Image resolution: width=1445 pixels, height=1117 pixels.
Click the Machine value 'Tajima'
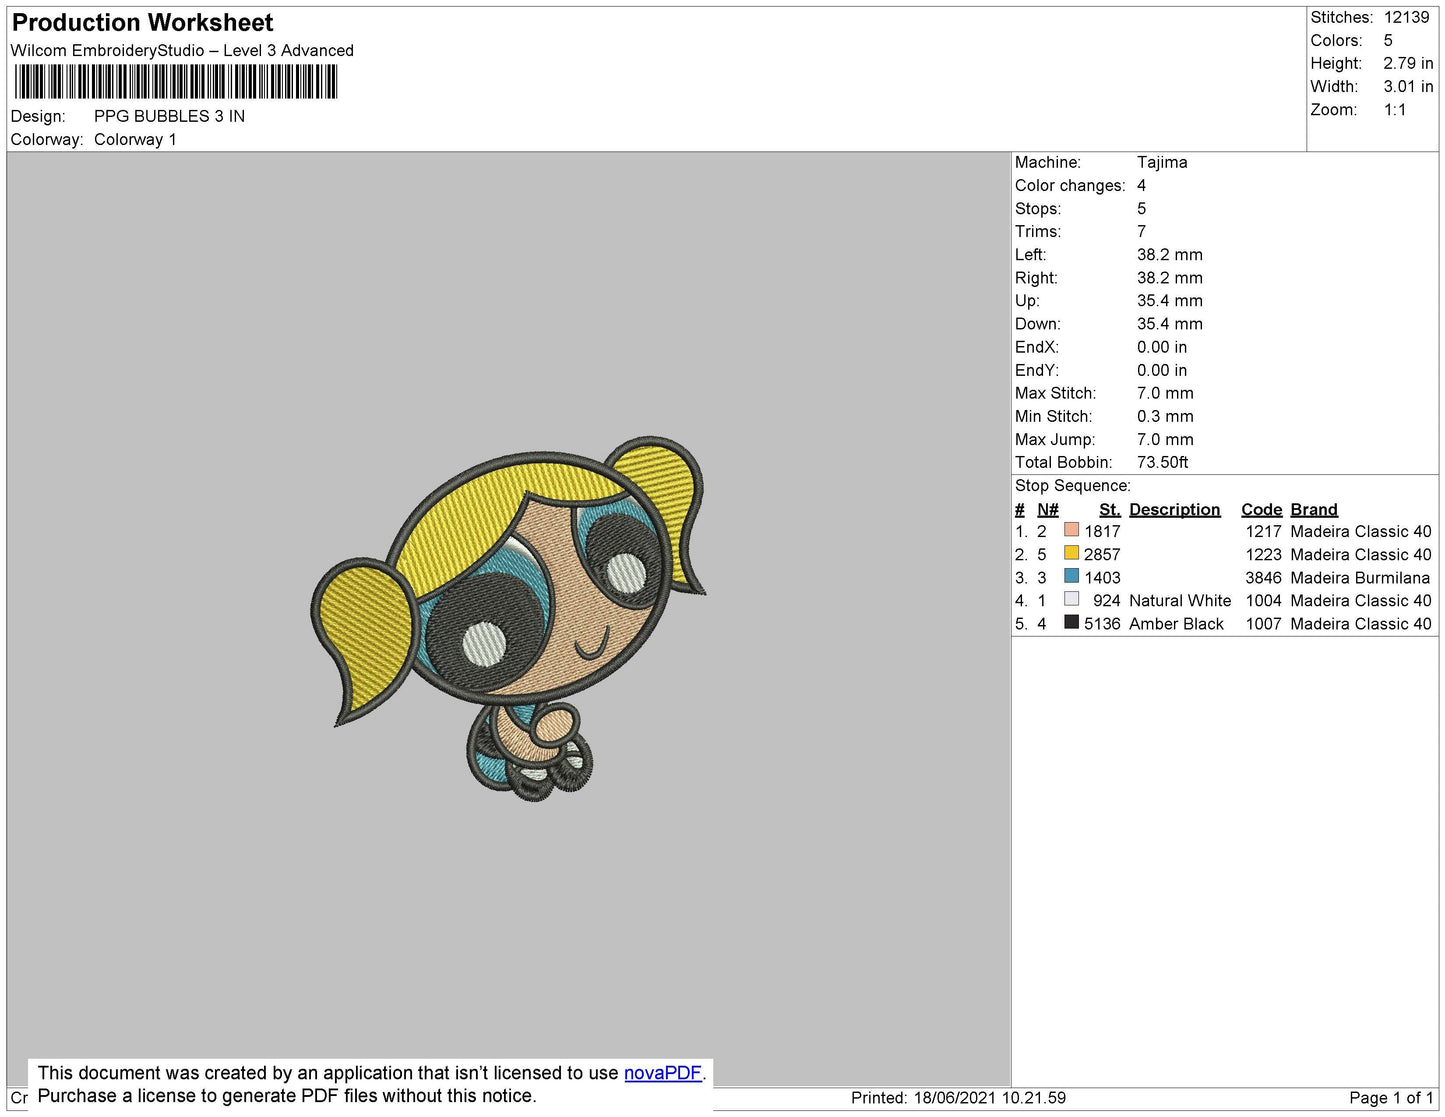[1162, 162]
